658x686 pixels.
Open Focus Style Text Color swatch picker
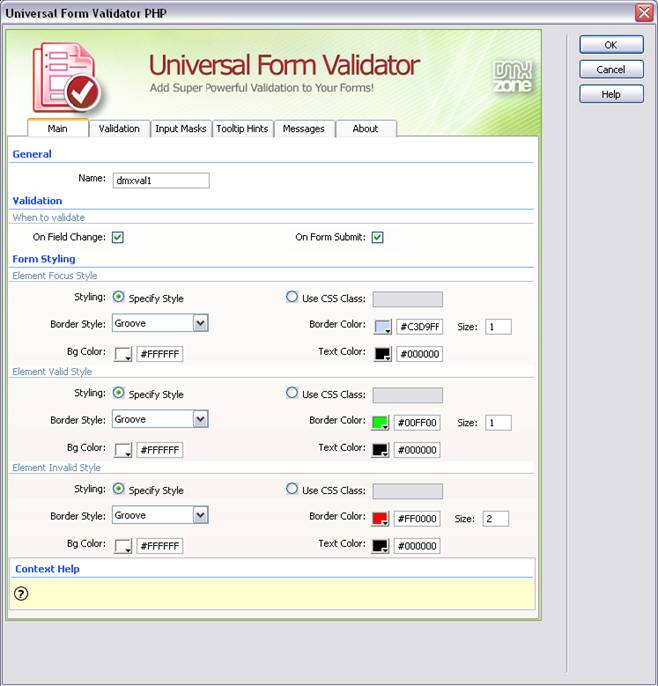coord(383,354)
